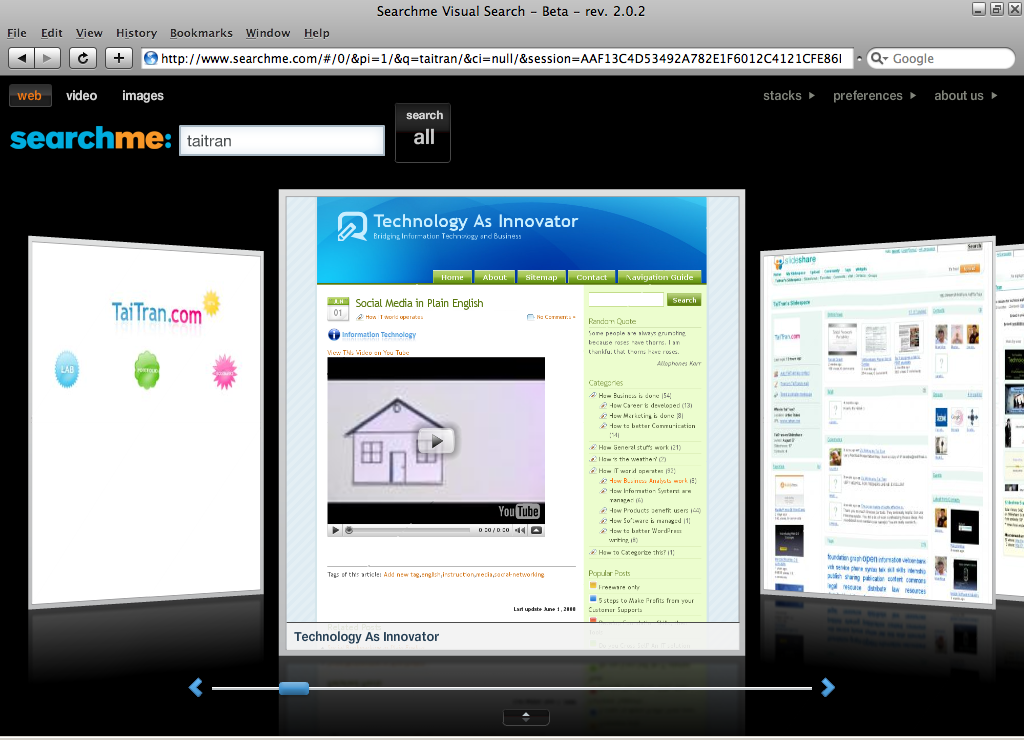The width and height of the screenshot is (1024, 740).
Task: Show previous result with blue left arrow
Action: [195, 687]
